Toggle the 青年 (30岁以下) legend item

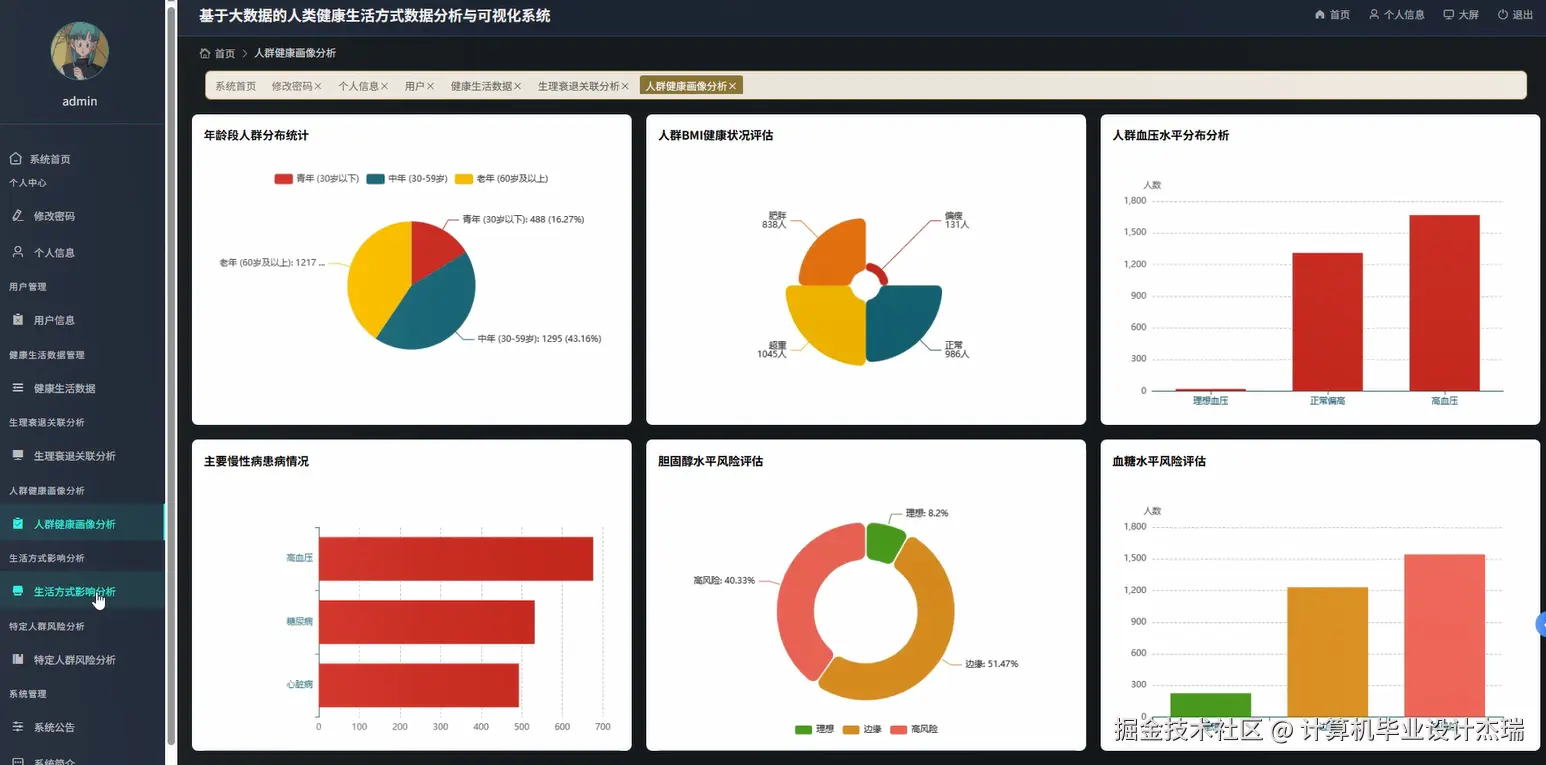coord(317,179)
